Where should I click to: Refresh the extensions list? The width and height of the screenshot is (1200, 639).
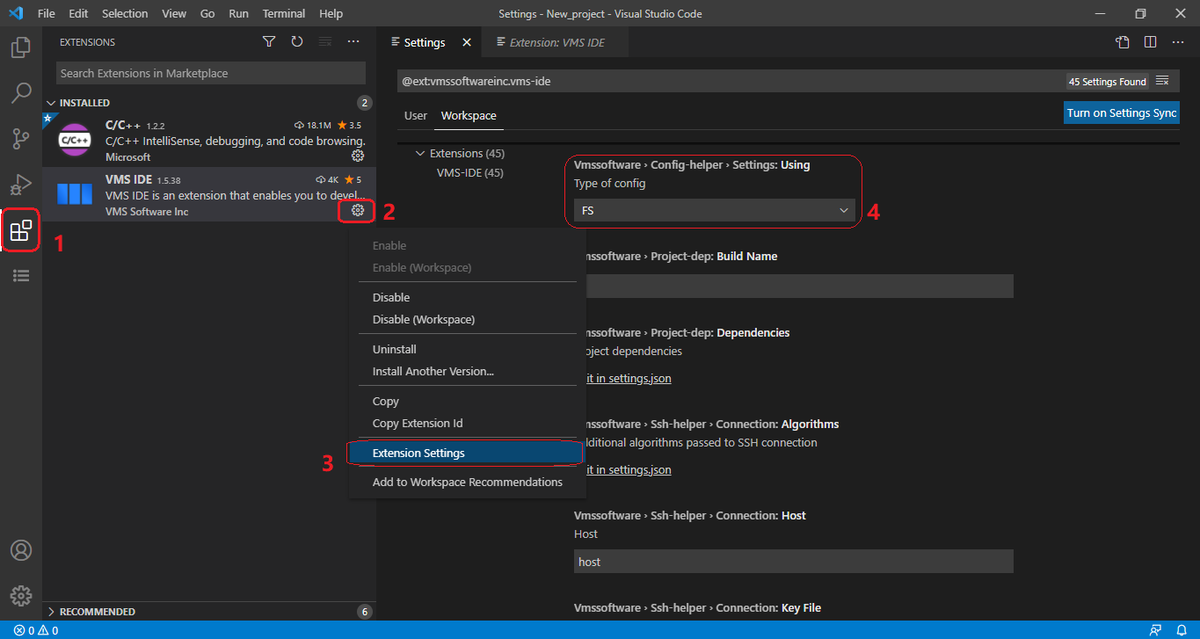(296, 41)
